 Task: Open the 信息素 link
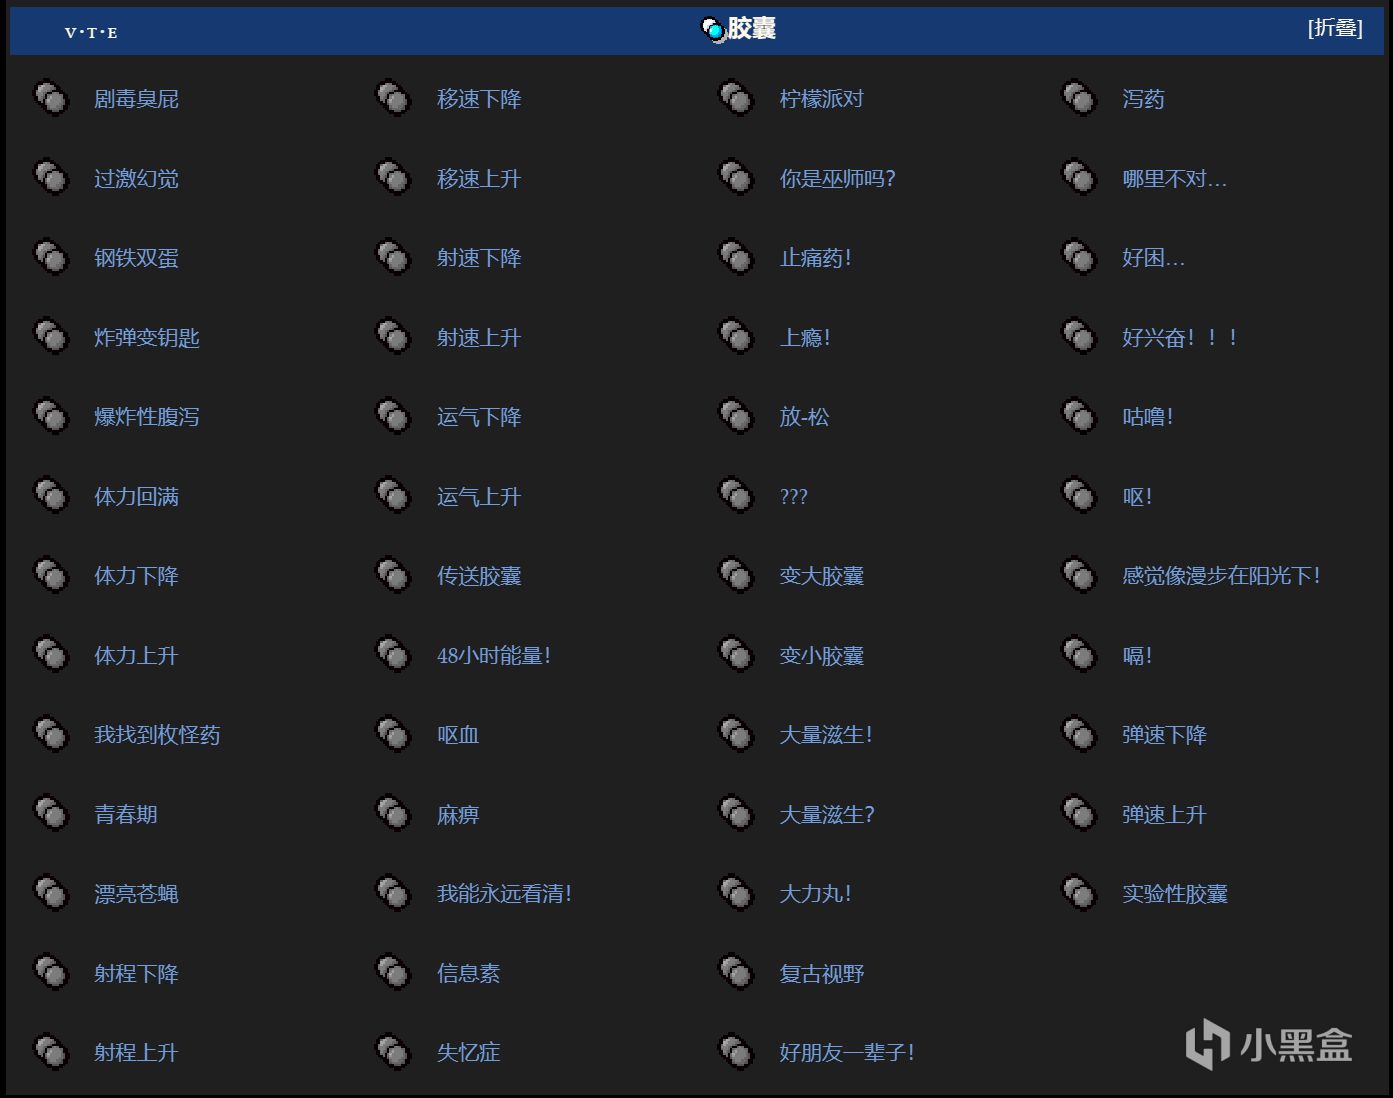(468, 974)
